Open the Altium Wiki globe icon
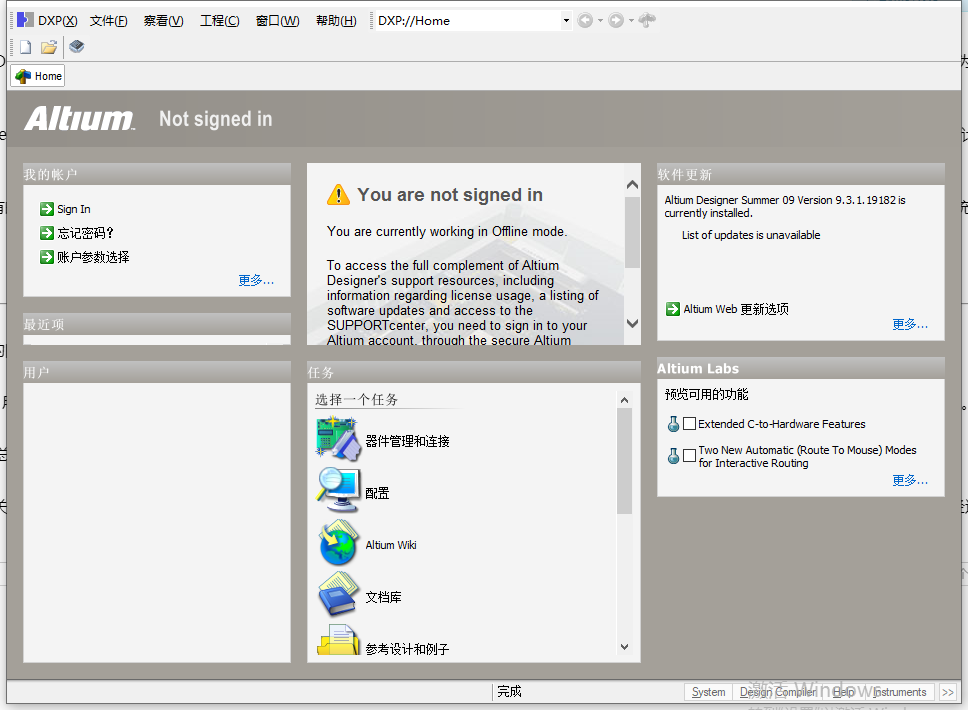This screenshot has height=710, width=968. click(x=337, y=544)
